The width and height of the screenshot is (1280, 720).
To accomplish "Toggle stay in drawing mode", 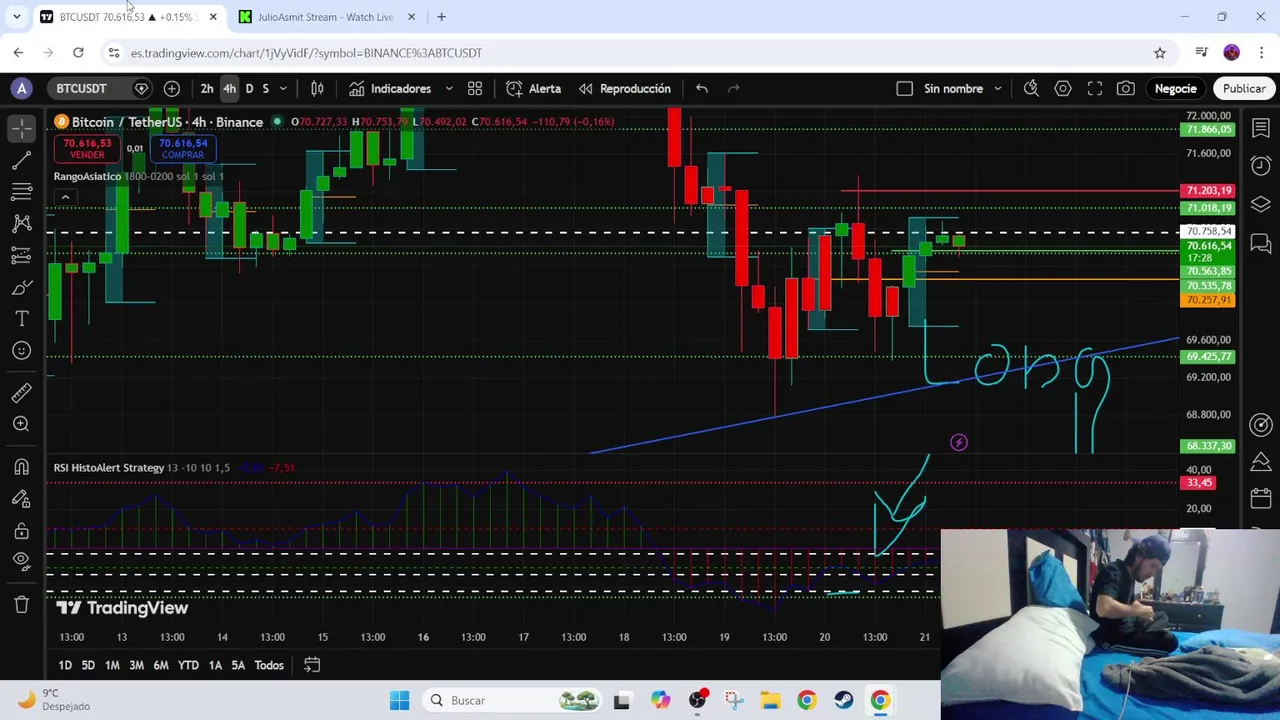I will coord(22,498).
